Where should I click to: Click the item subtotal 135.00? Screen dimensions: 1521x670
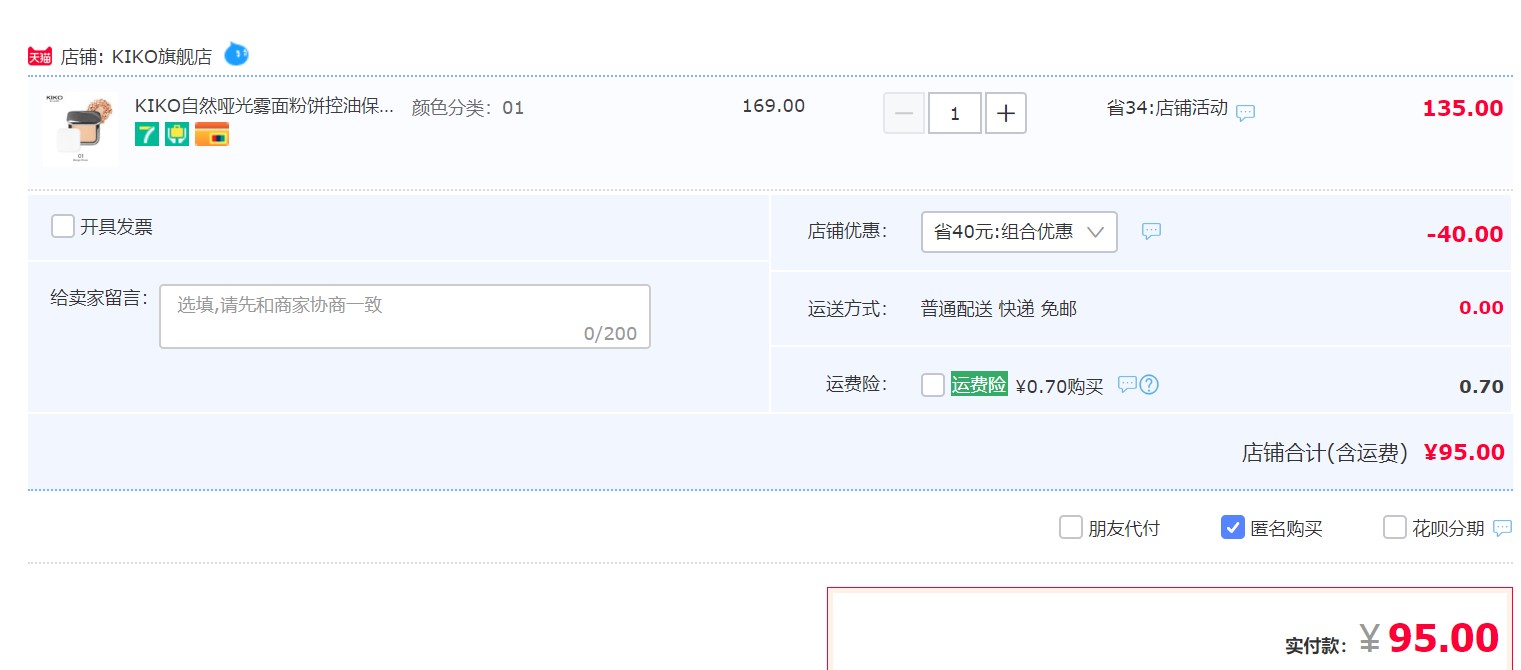(x=1463, y=108)
